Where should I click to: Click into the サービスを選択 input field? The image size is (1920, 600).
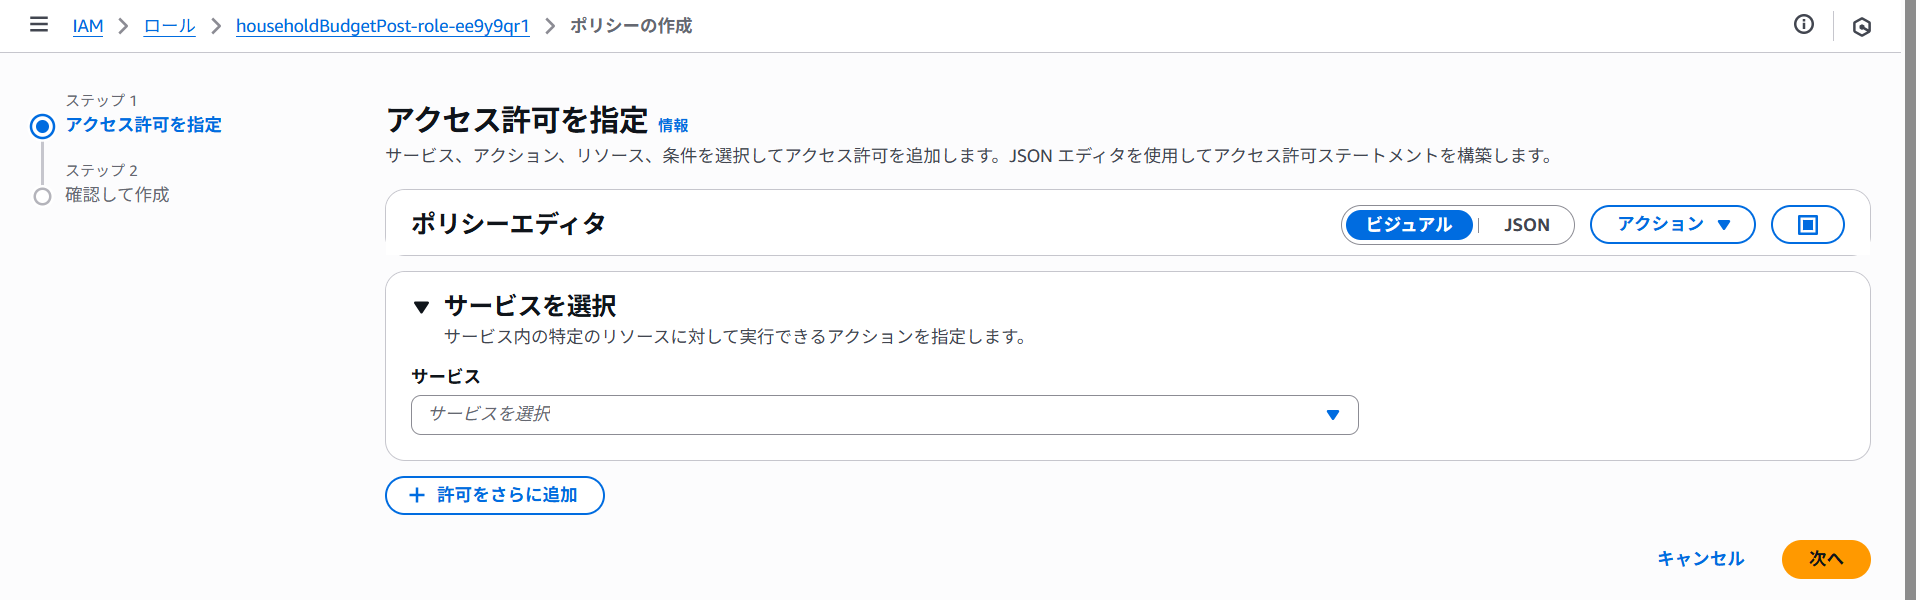point(860,415)
